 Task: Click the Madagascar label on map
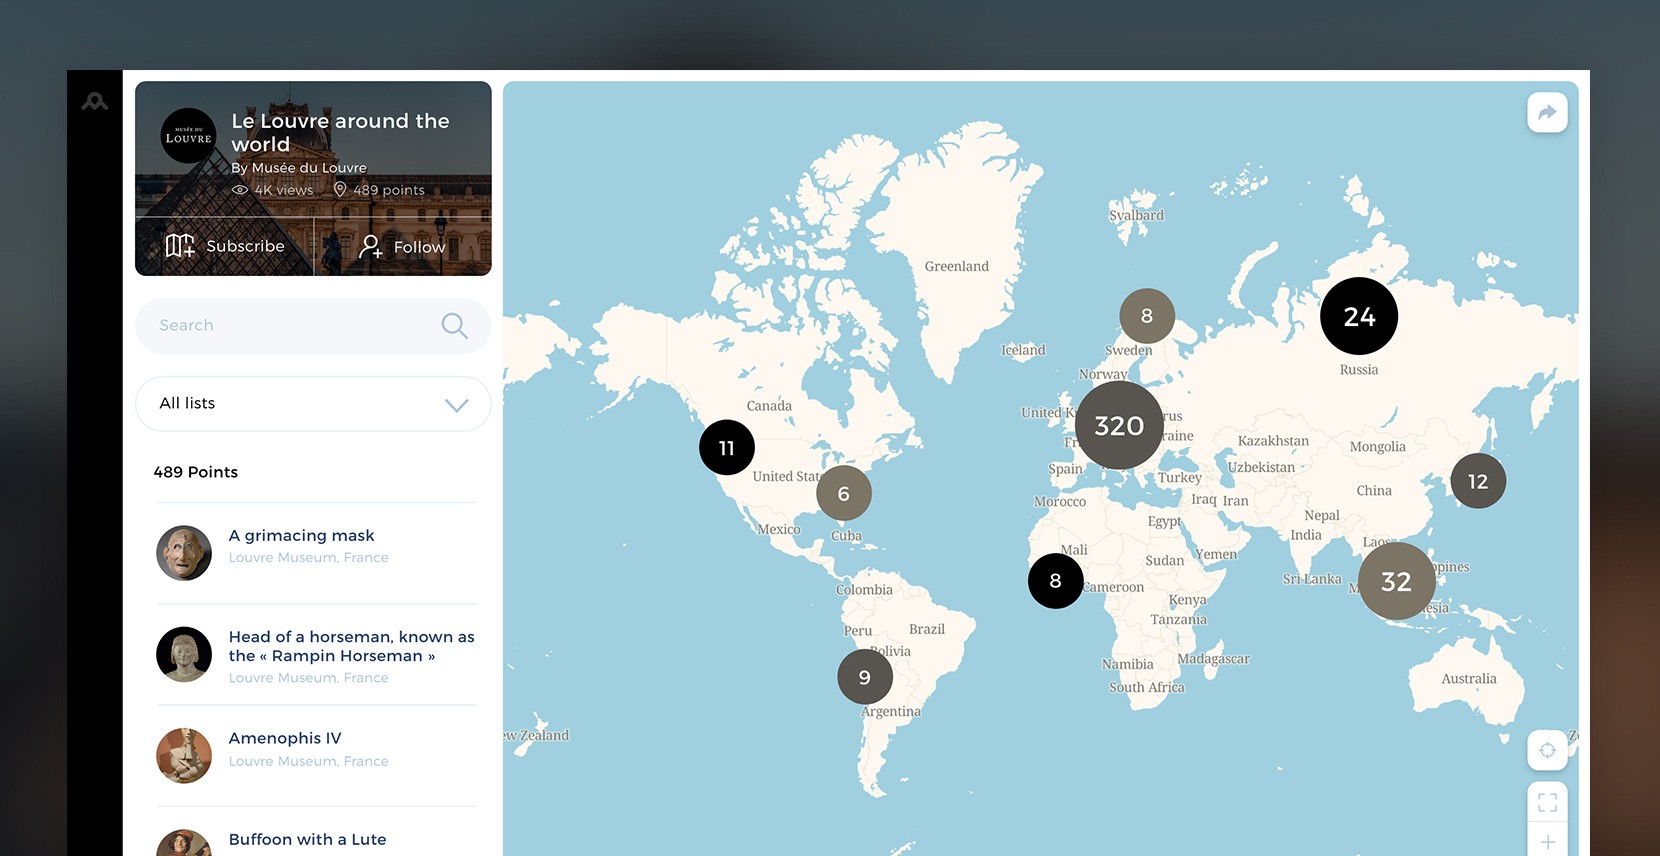1214,659
